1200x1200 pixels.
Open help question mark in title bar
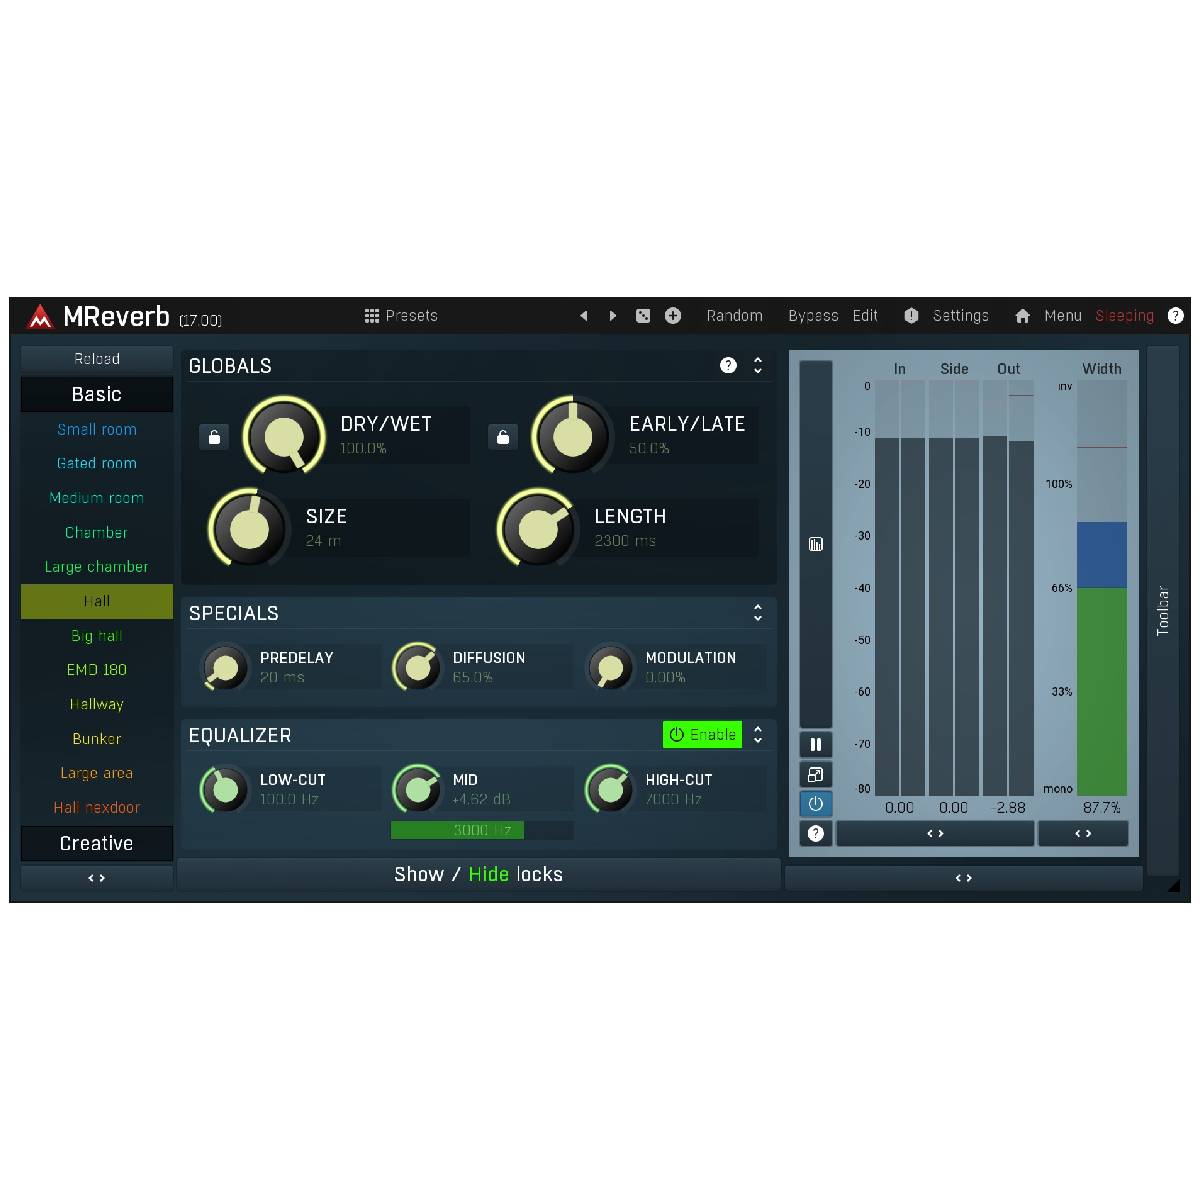click(1176, 316)
